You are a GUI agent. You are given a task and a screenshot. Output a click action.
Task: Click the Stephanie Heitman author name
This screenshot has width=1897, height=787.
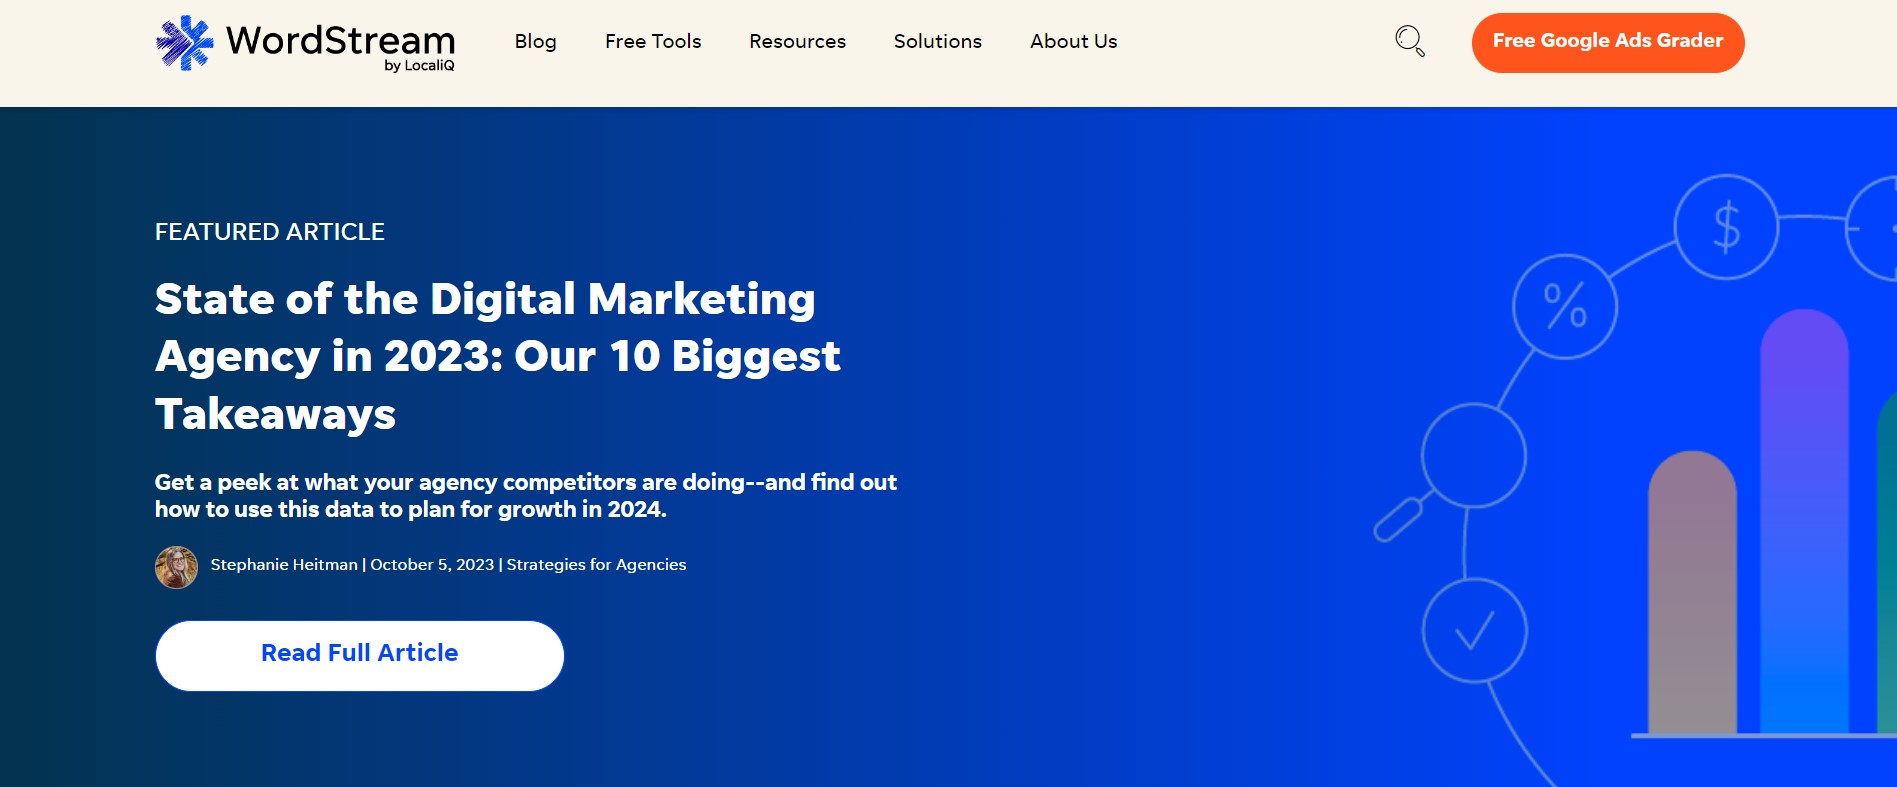[x=284, y=565]
